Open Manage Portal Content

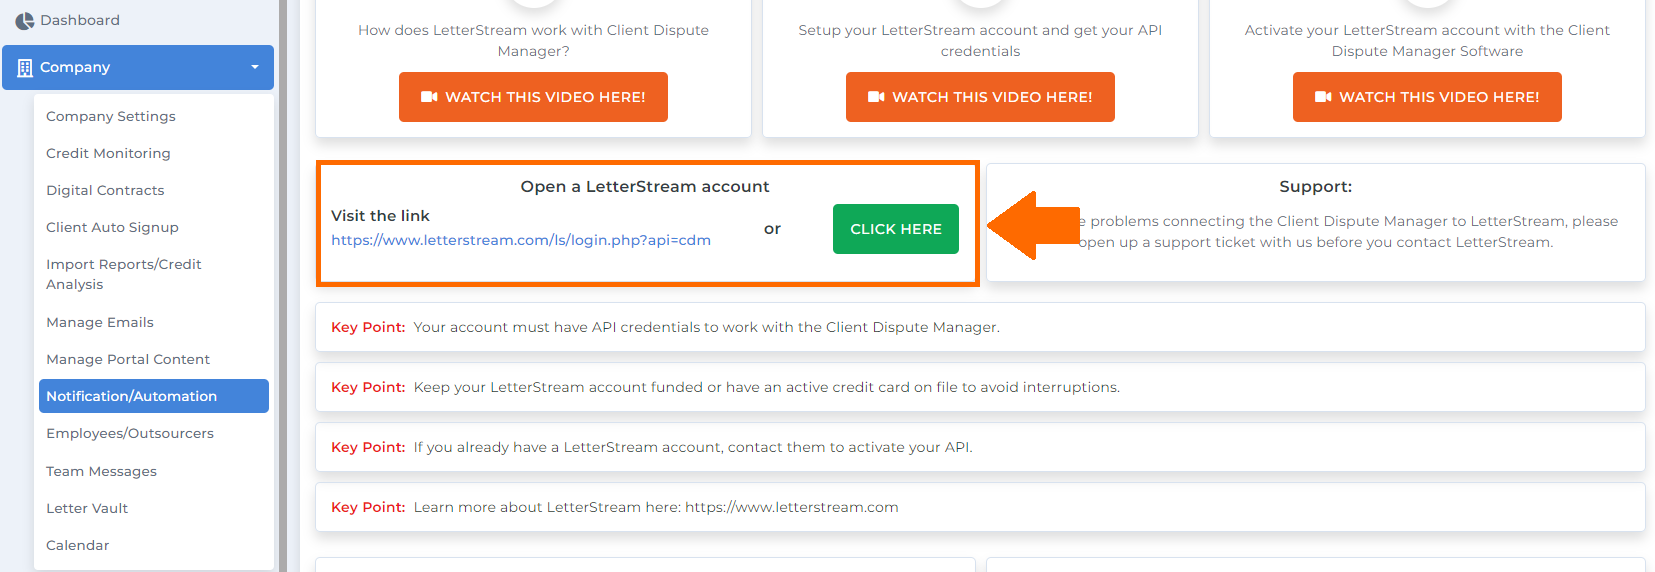point(128,359)
